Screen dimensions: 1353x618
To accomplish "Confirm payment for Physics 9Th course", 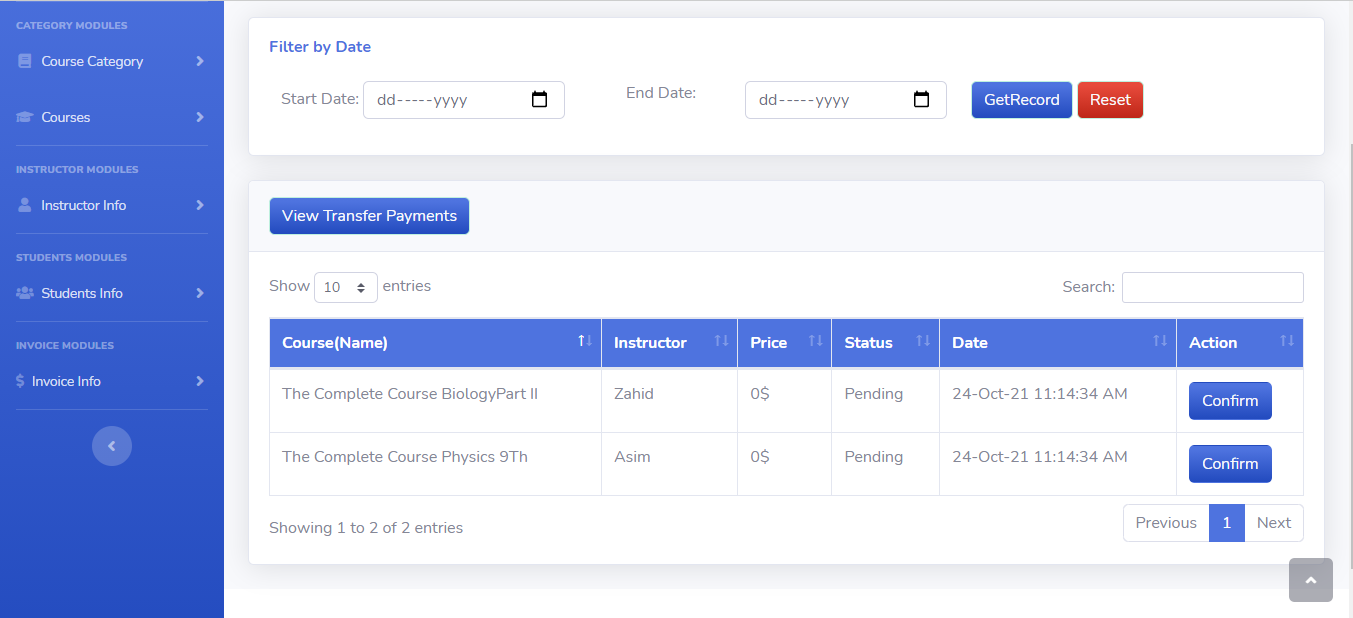I will click(1230, 464).
